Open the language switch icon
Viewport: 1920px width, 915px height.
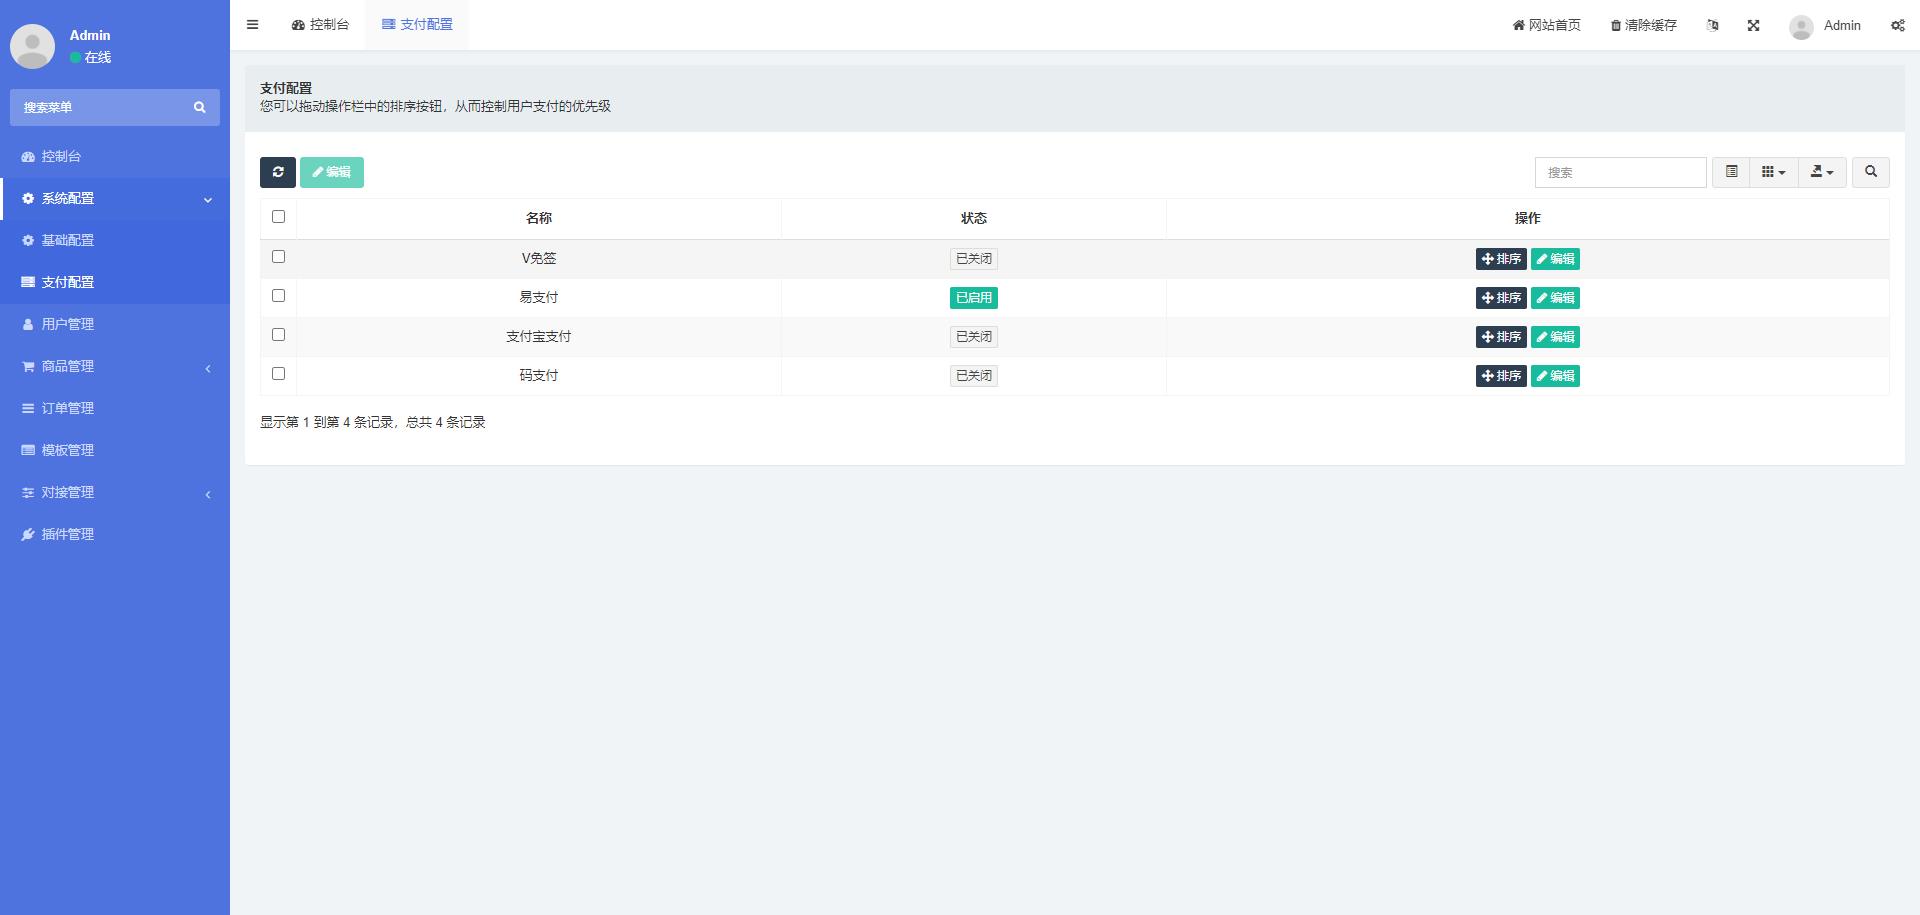click(1712, 26)
